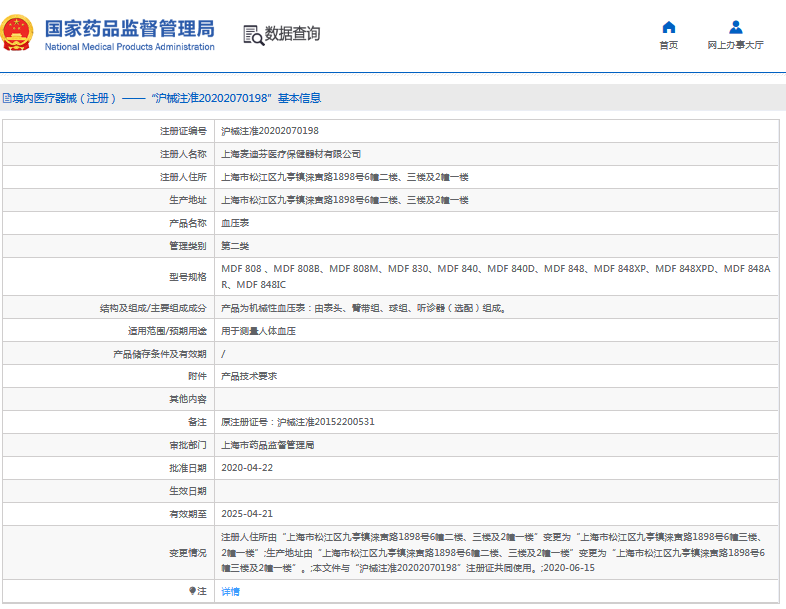Click the 批准日期 row label

tap(187, 468)
